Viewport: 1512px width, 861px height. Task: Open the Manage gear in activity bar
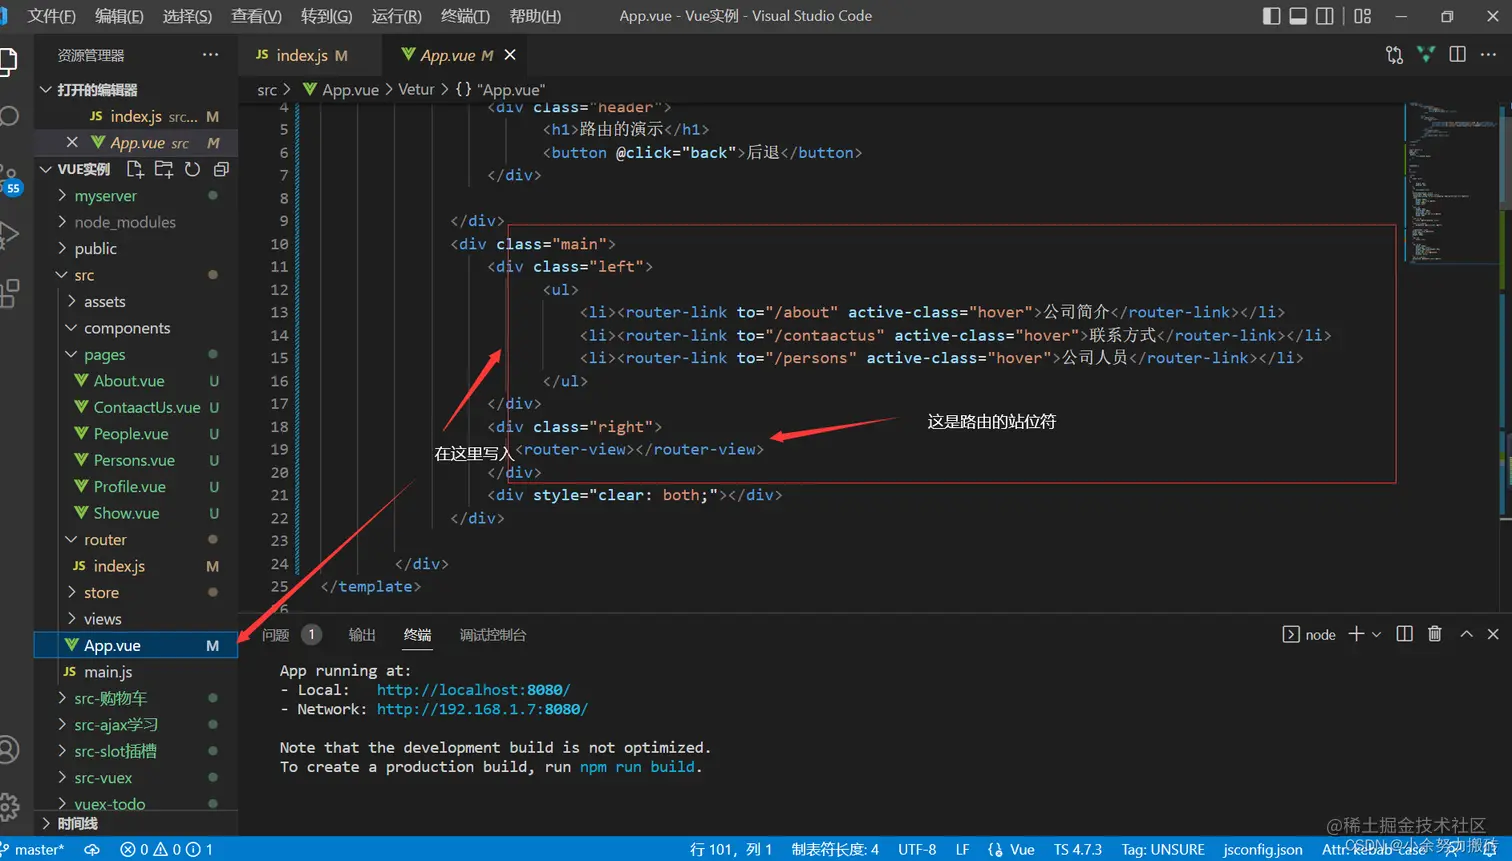tap(8, 806)
